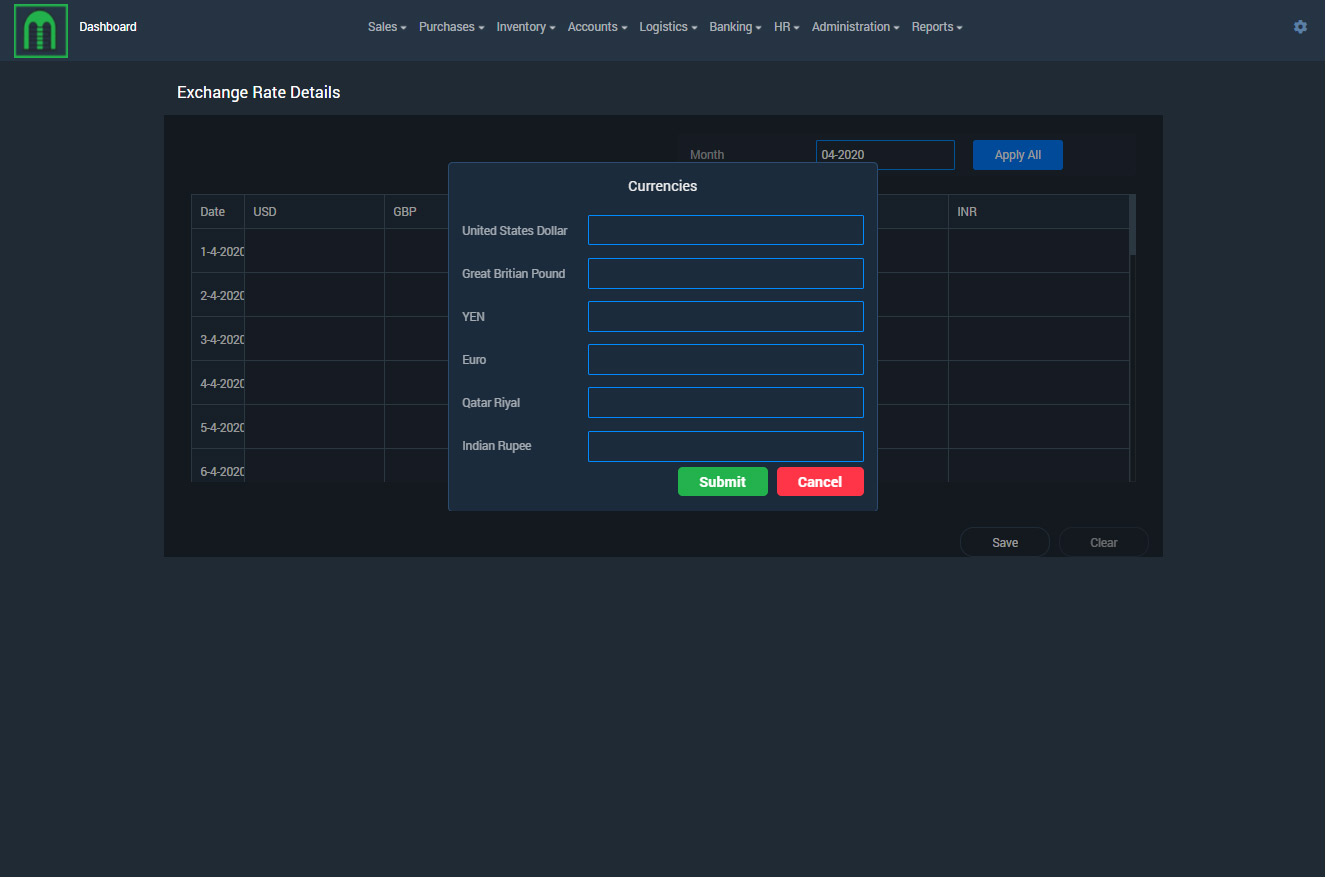Click the Date column header

(218, 212)
